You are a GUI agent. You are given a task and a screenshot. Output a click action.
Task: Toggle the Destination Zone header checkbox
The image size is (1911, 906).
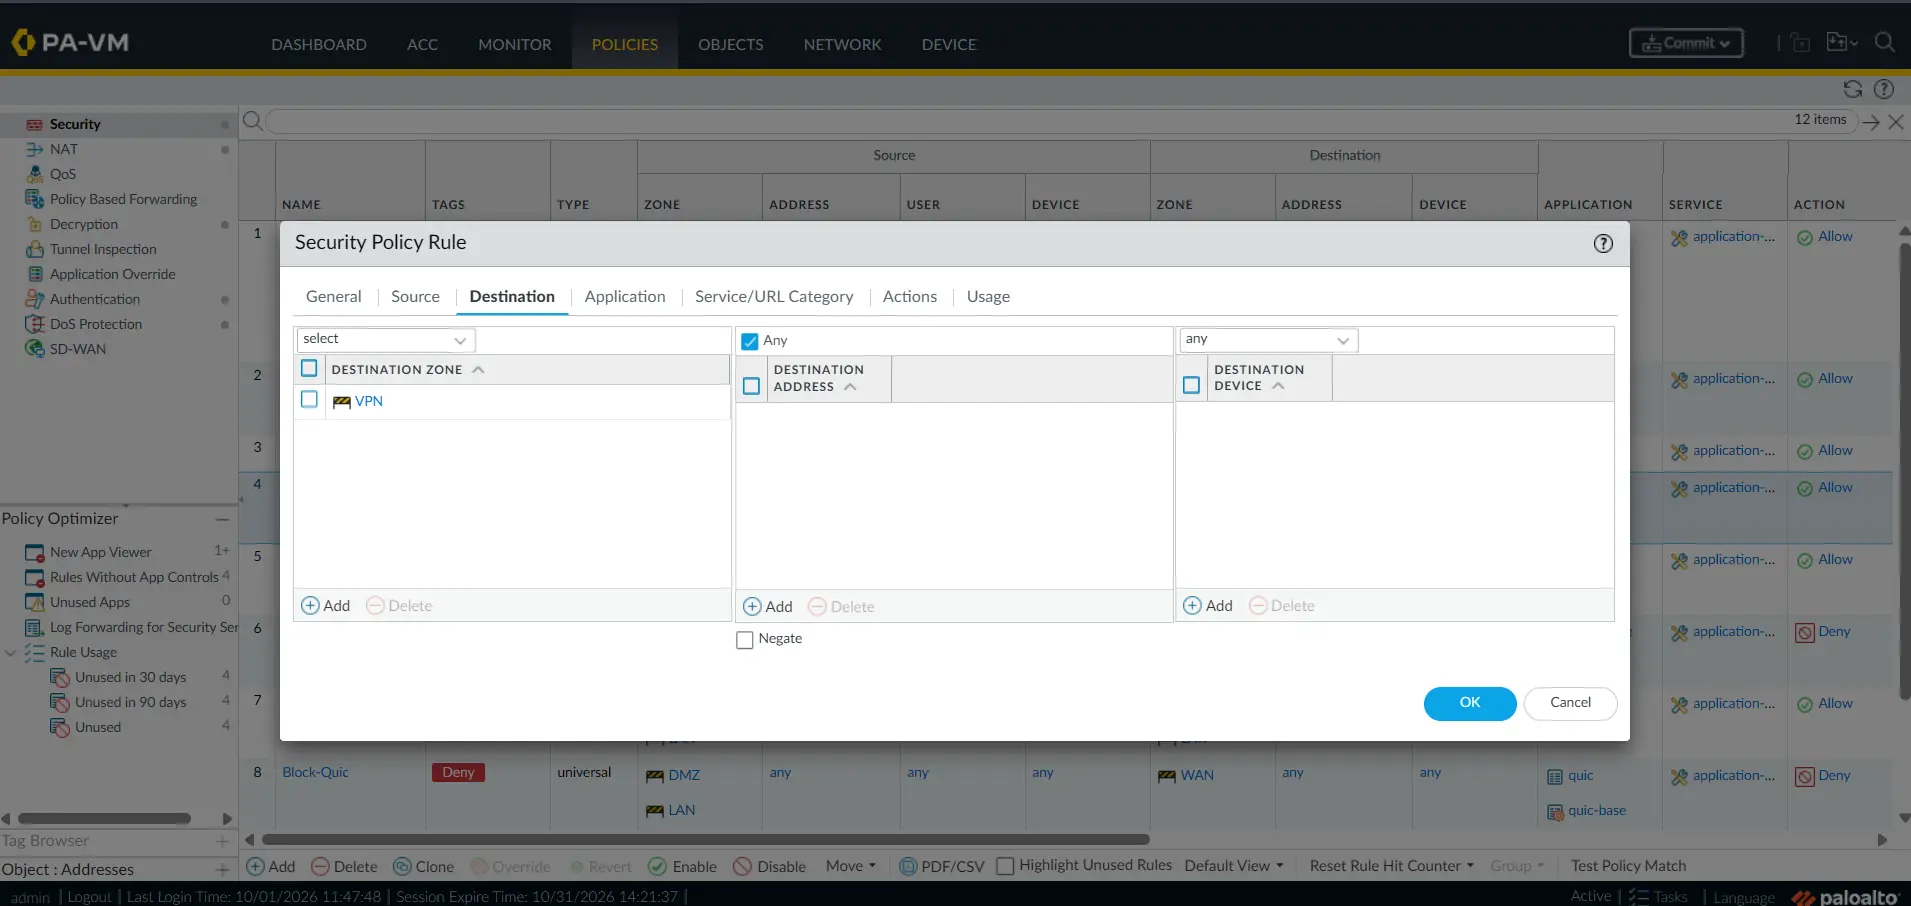coord(309,369)
